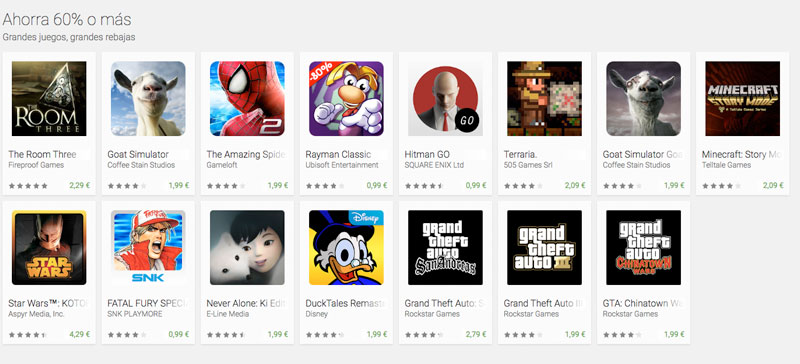This screenshot has height=364, width=800.
Task: Open the Minecraft: Story Mode icon
Action: (742, 99)
